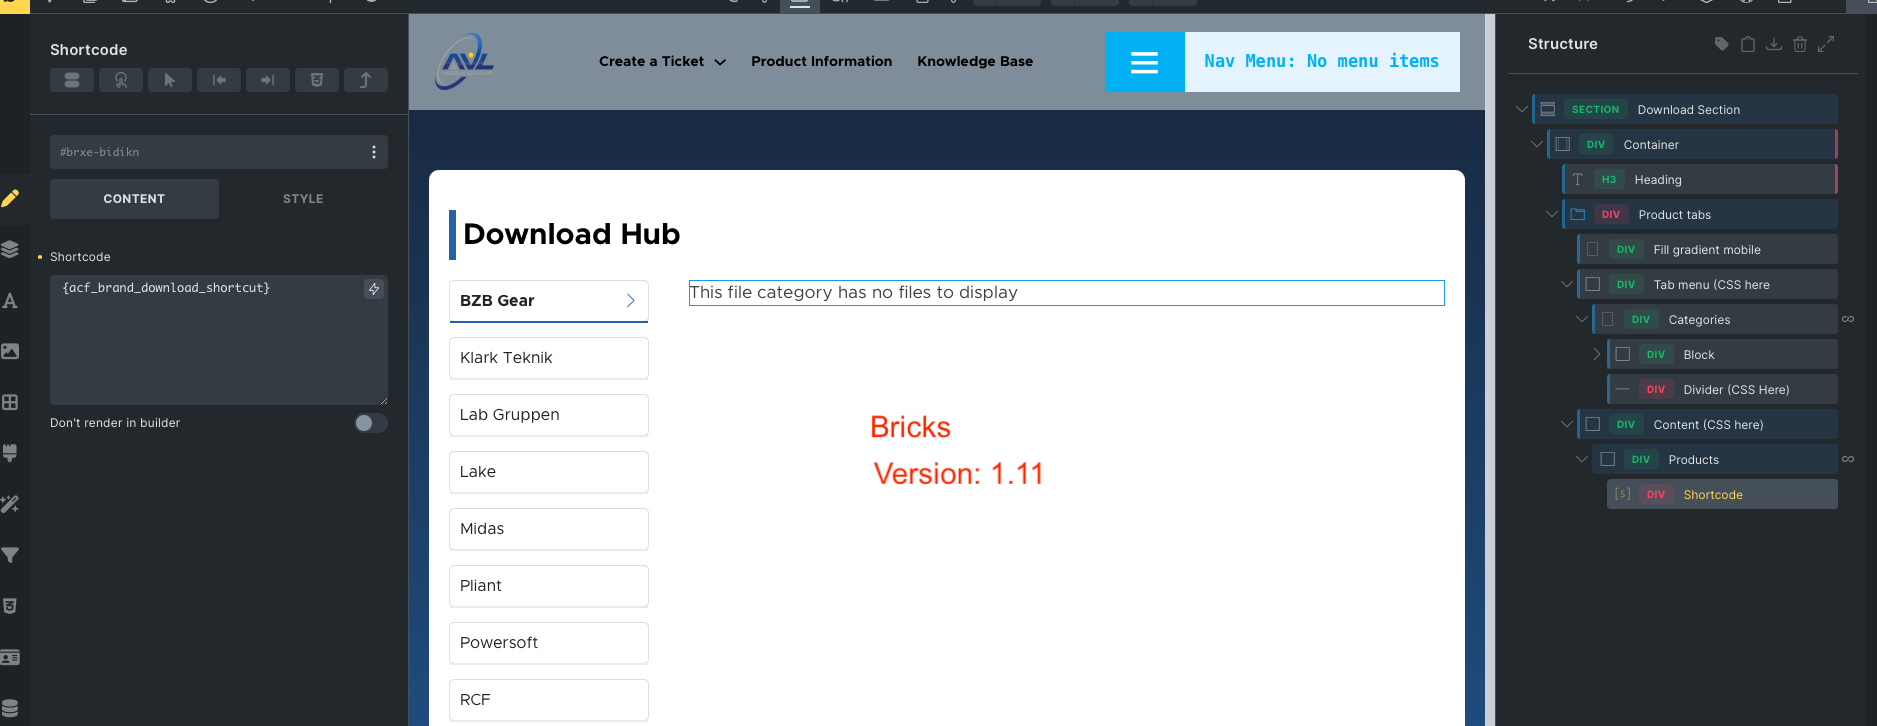Go to next element with right-bar arrow icon

click(x=268, y=80)
